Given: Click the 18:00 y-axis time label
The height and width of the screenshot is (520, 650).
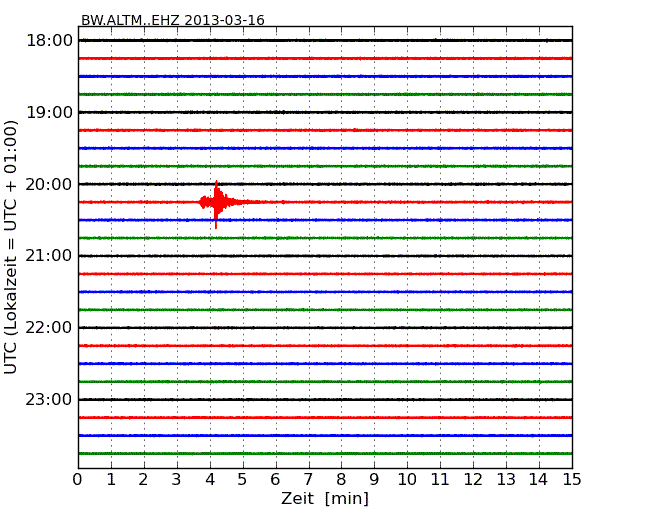Looking at the screenshot, I should point(49,41).
